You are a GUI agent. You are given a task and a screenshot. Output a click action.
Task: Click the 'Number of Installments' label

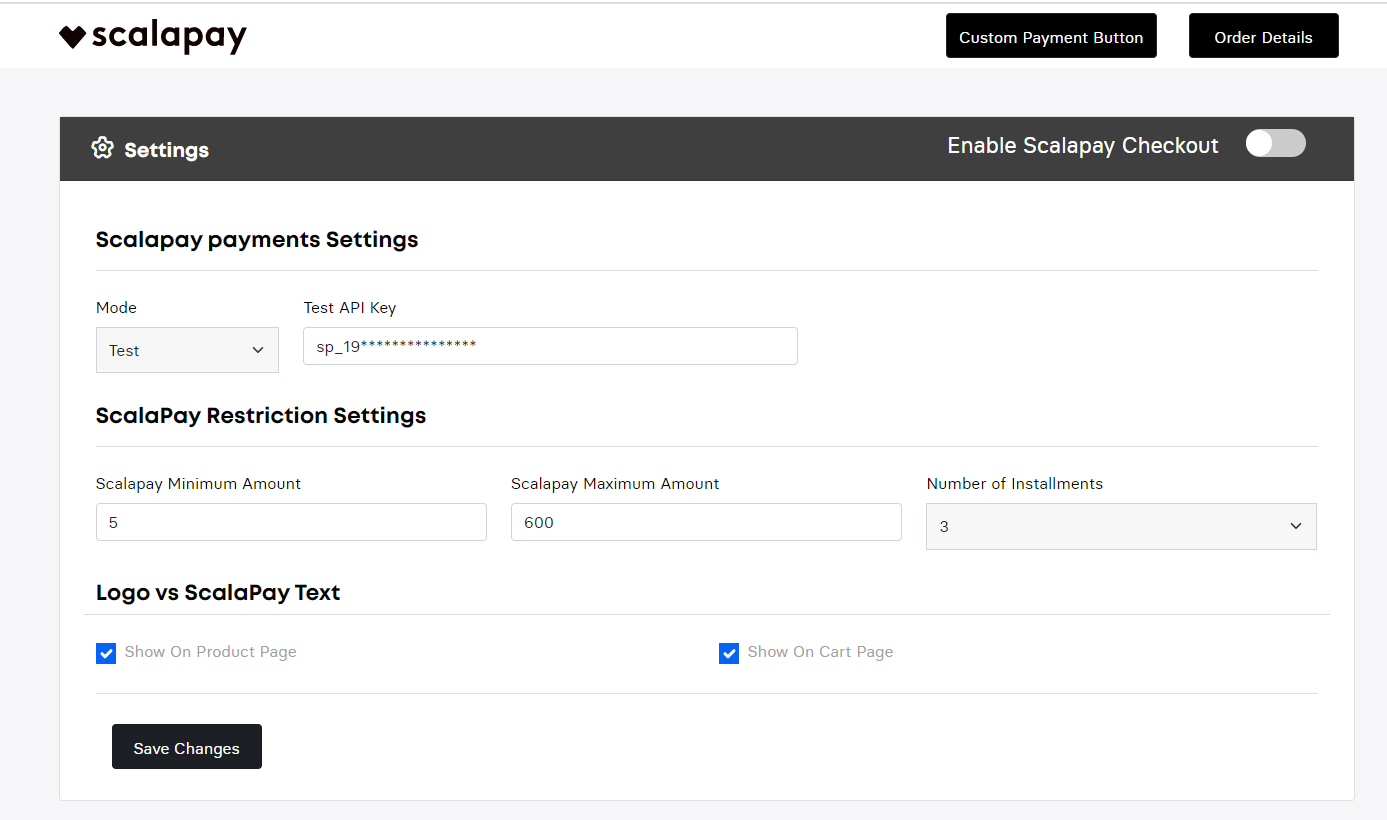pos(1015,484)
